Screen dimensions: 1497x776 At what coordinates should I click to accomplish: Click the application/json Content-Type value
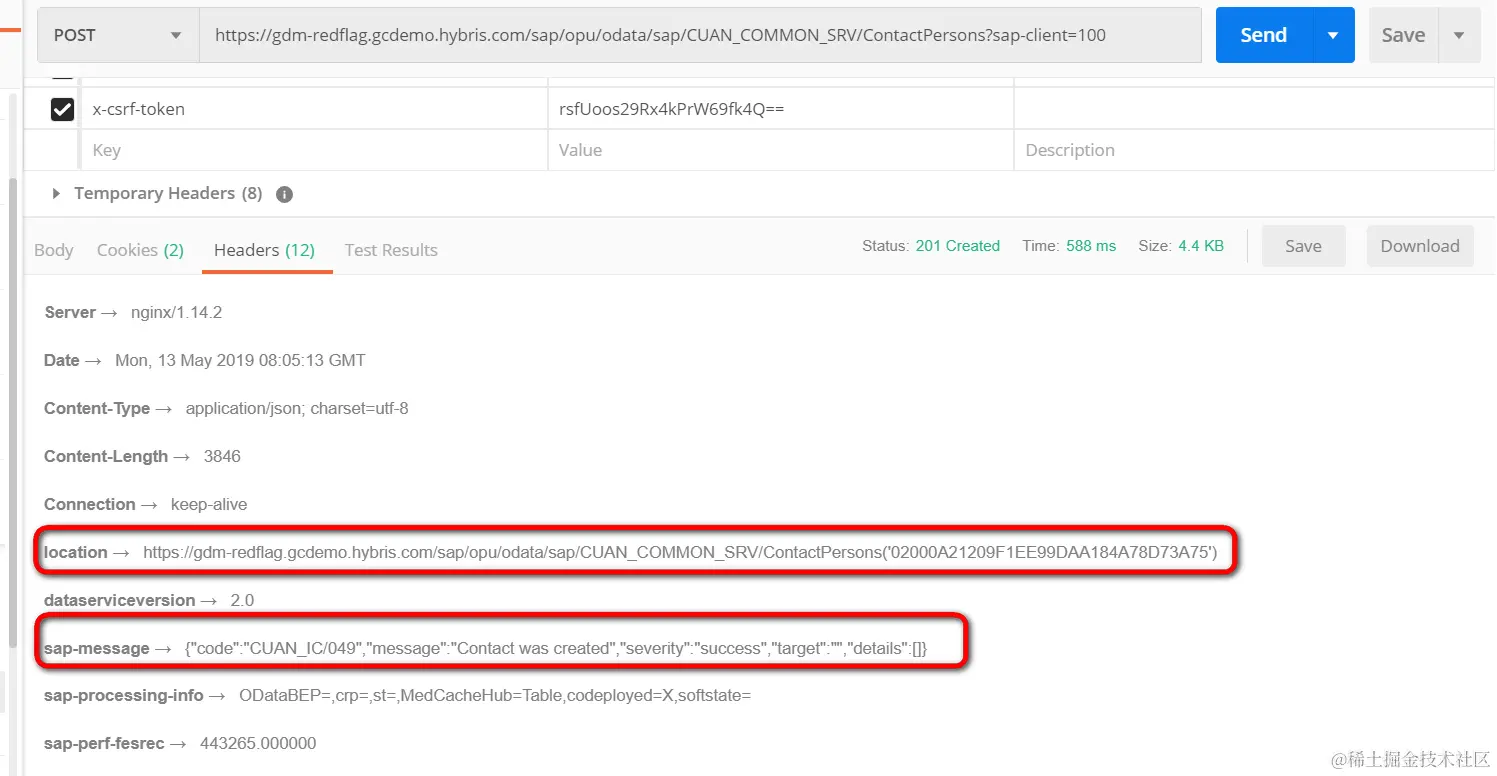pos(297,408)
